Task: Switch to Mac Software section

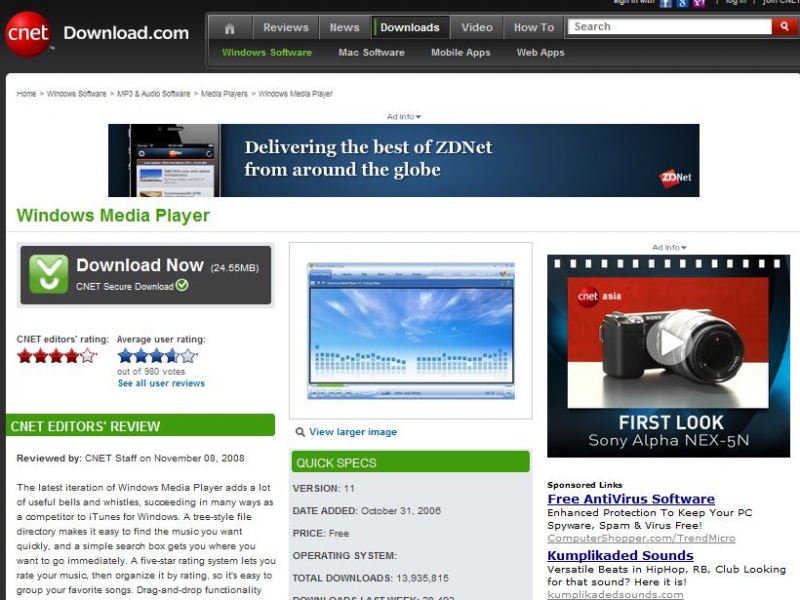Action: [371, 53]
